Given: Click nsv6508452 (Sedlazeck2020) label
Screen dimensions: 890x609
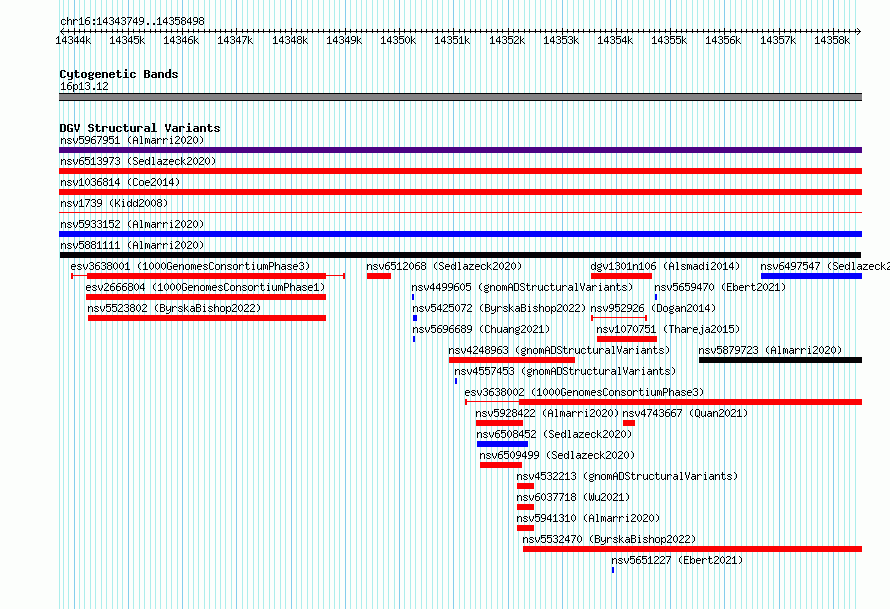Looking at the screenshot, I should tap(554, 434).
